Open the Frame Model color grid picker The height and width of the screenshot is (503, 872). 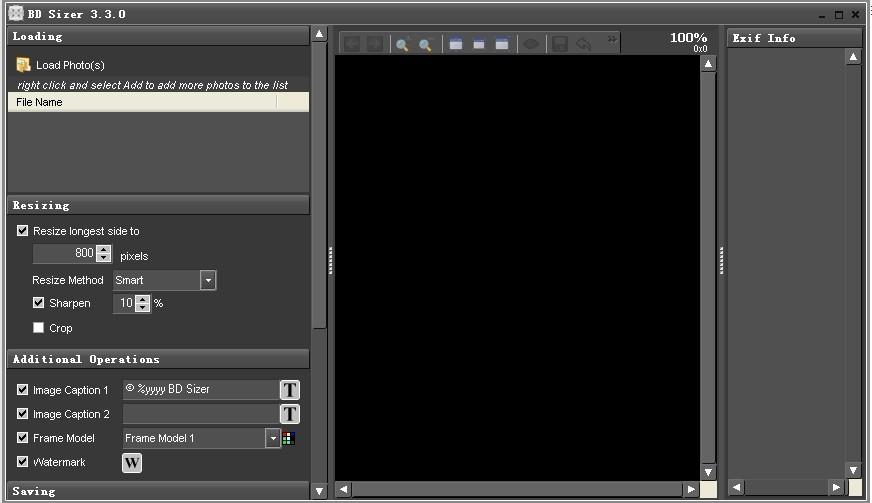click(x=289, y=438)
